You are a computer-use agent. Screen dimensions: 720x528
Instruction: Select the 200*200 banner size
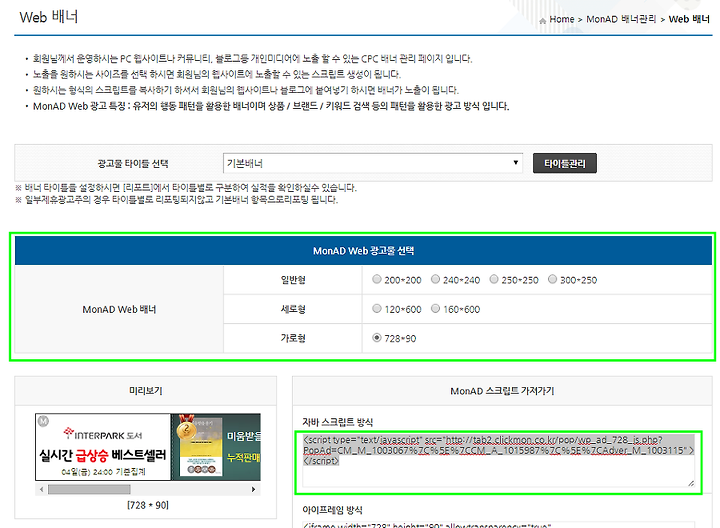pyautogui.click(x=377, y=279)
